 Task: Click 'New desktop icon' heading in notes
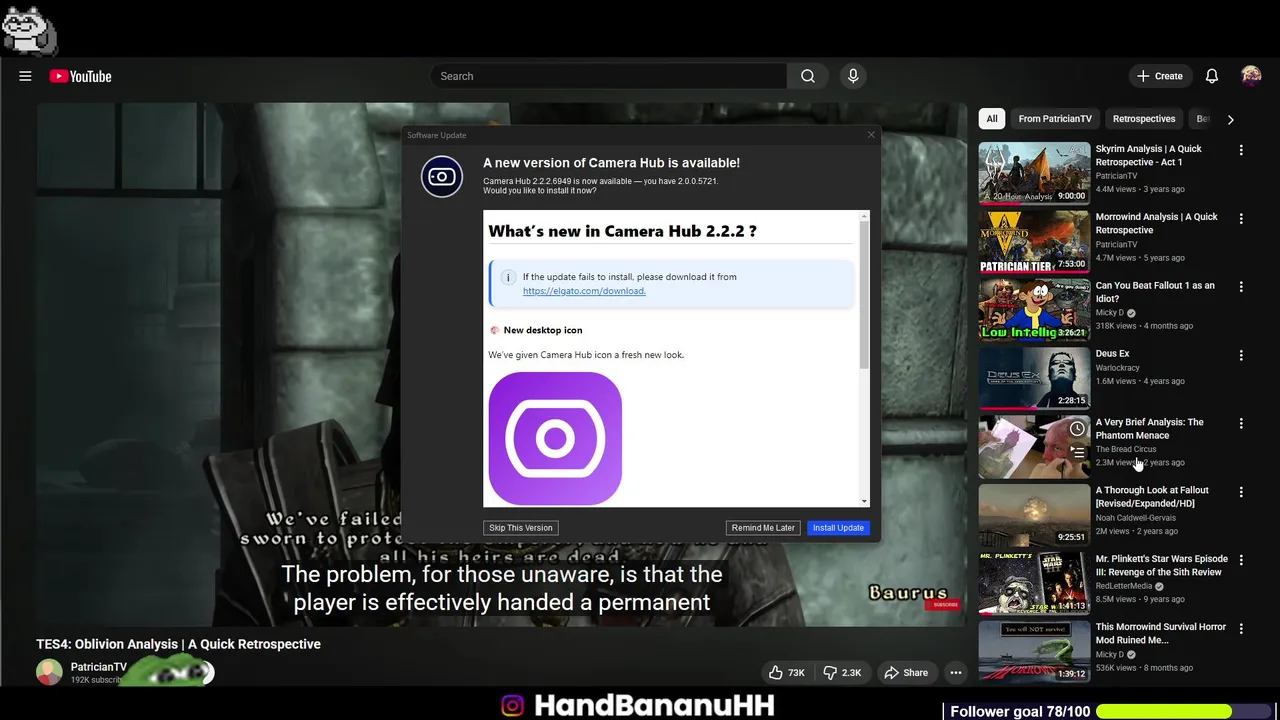click(x=543, y=330)
